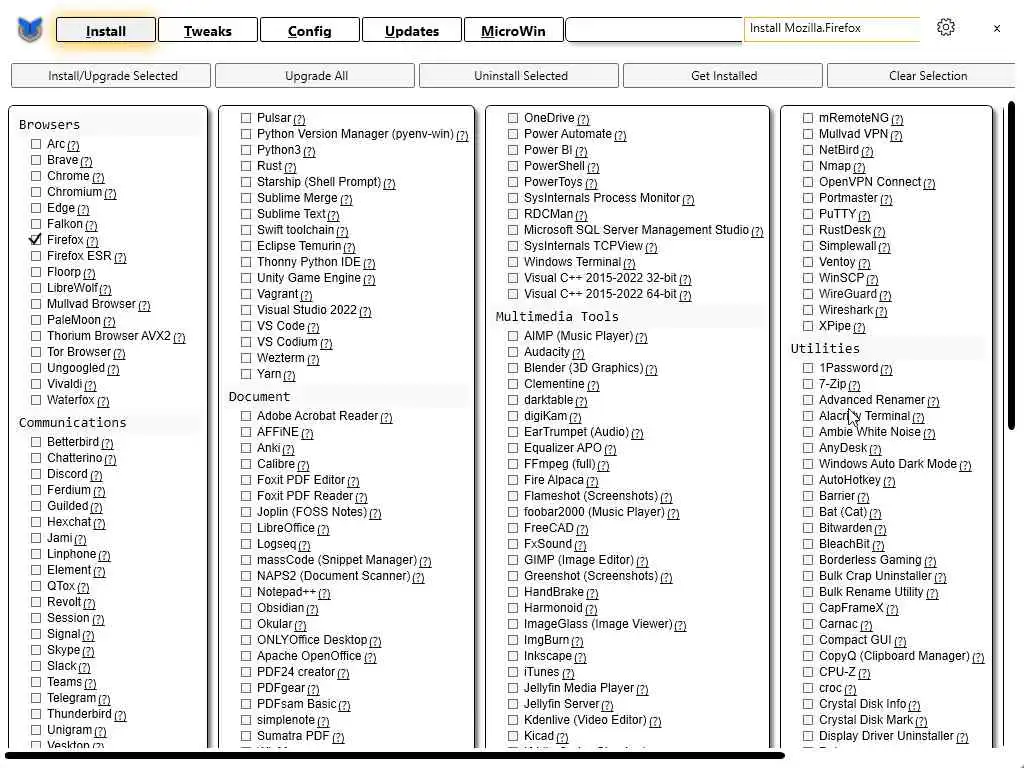Screen dimensions: 1024x768
Task: Tick the GIMP (Image Editor) checkbox
Action: (513, 560)
